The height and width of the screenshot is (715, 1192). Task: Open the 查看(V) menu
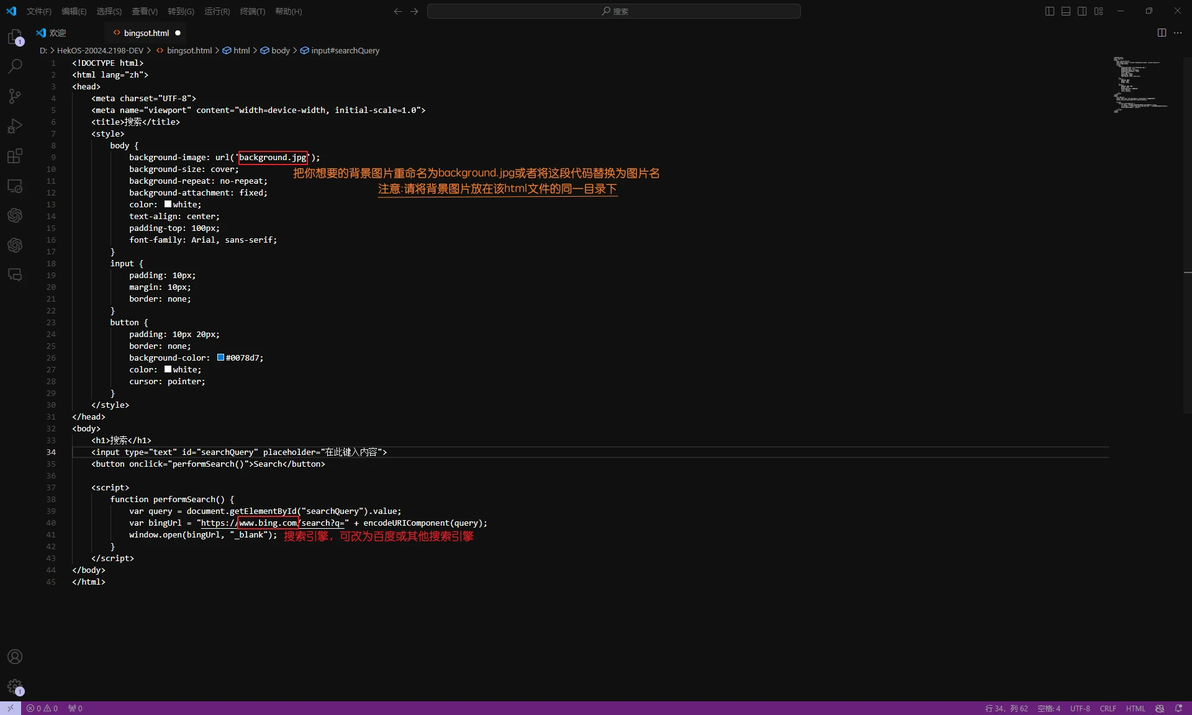tap(144, 11)
